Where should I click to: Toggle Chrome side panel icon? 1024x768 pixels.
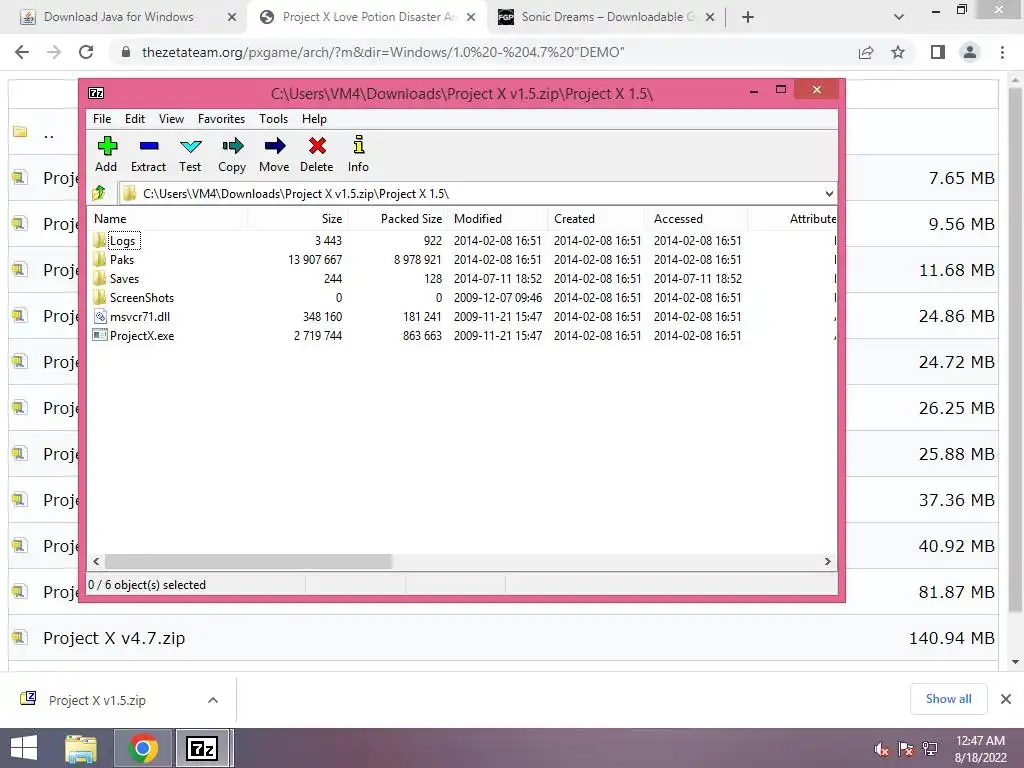938,52
